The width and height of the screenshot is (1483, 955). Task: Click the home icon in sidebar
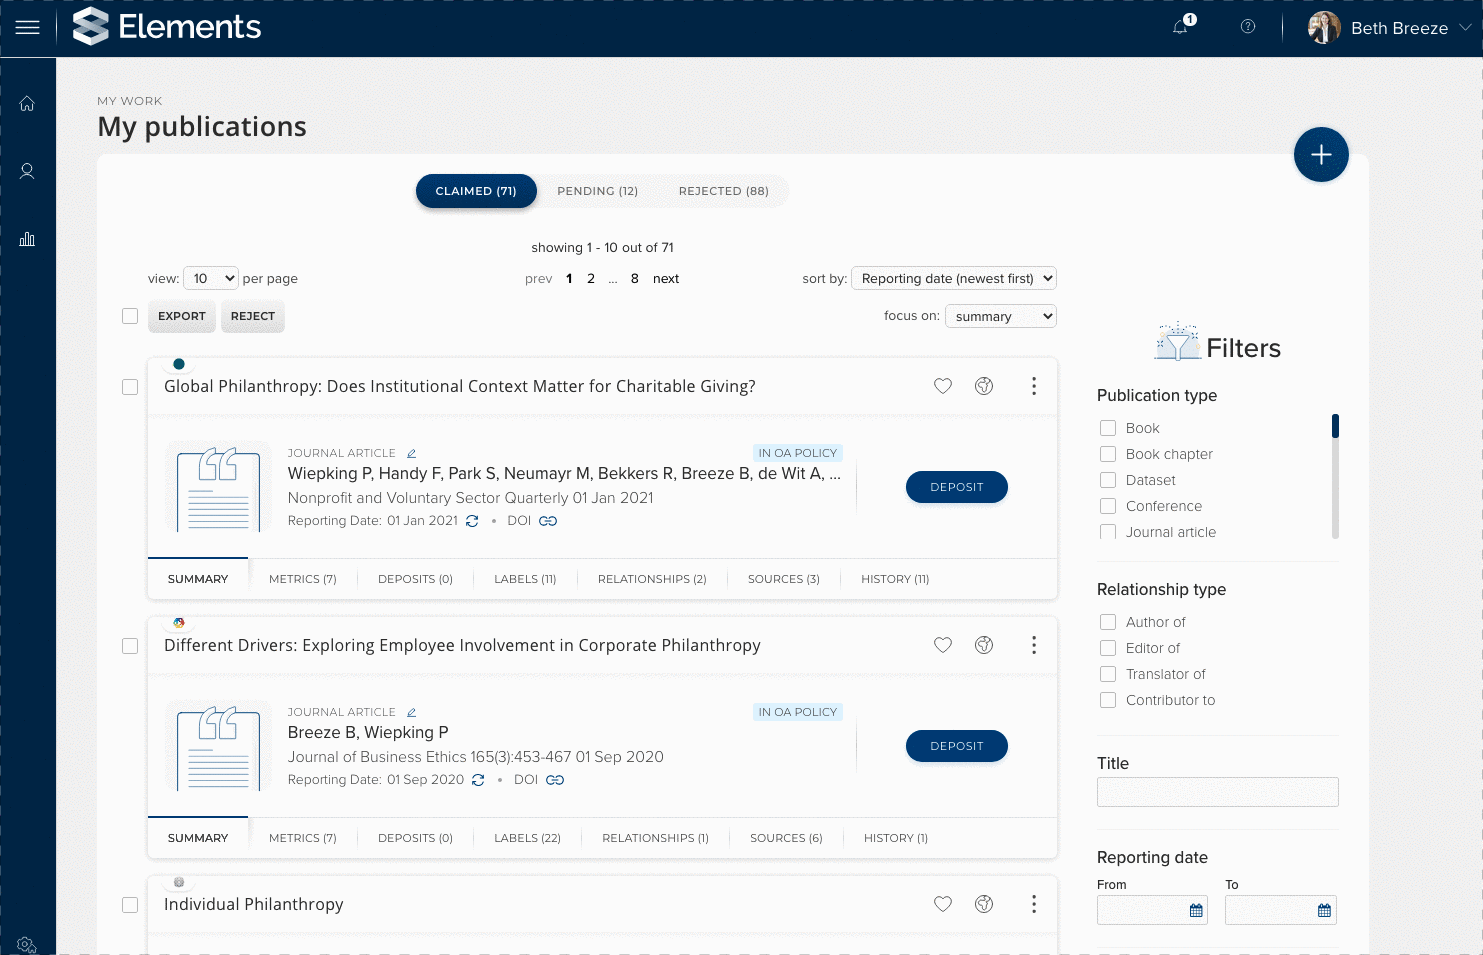tap(27, 104)
